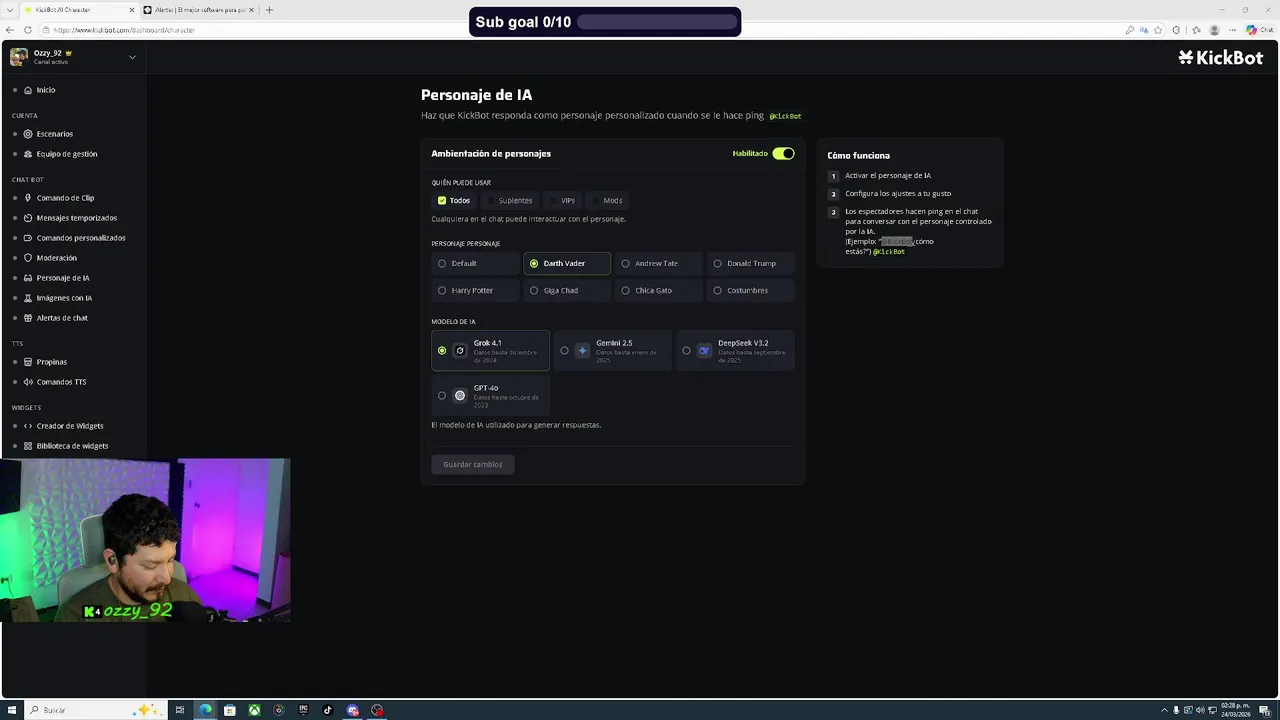The width and height of the screenshot is (1280, 720).
Task: Check the VIPs option
Action: coord(562,201)
